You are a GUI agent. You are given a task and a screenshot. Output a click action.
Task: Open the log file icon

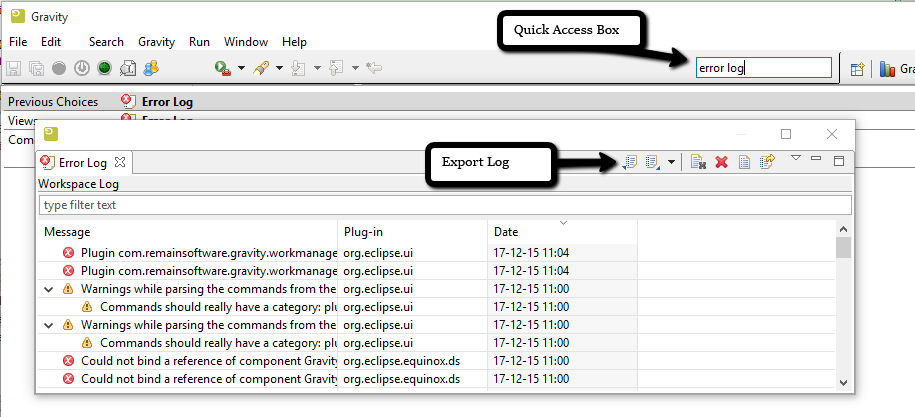point(744,161)
